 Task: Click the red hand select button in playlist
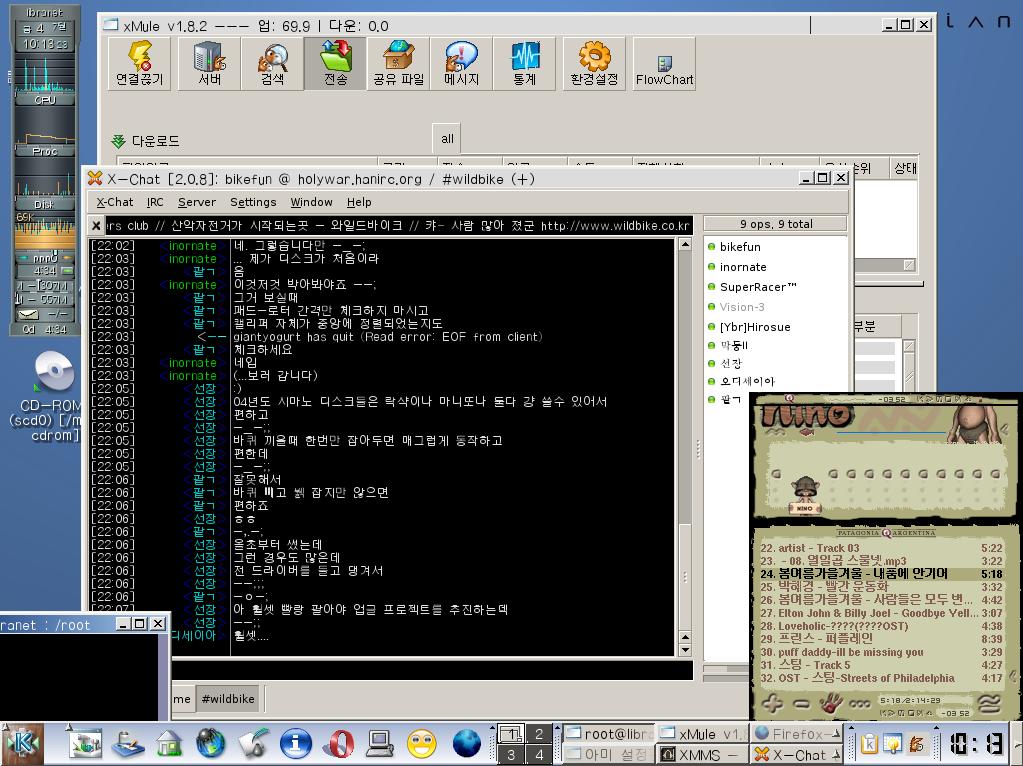click(831, 703)
